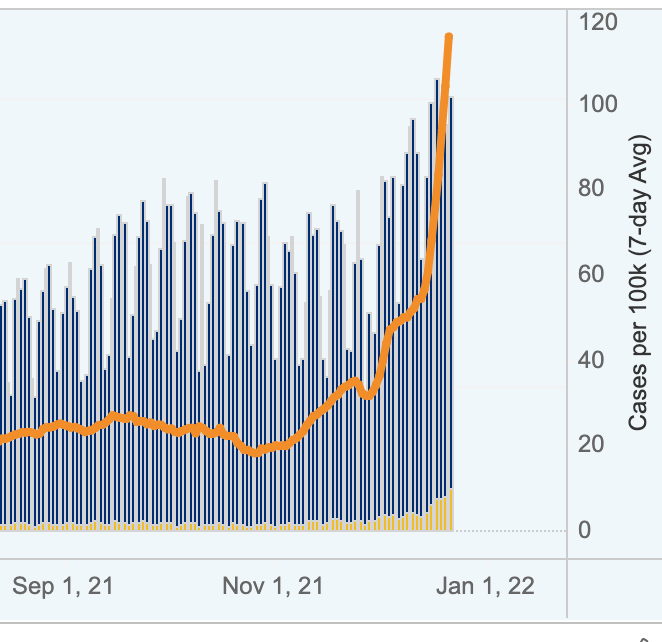This screenshot has width=662, height=642.
Task: Click the orange line at far left edge
Action: 4,438
